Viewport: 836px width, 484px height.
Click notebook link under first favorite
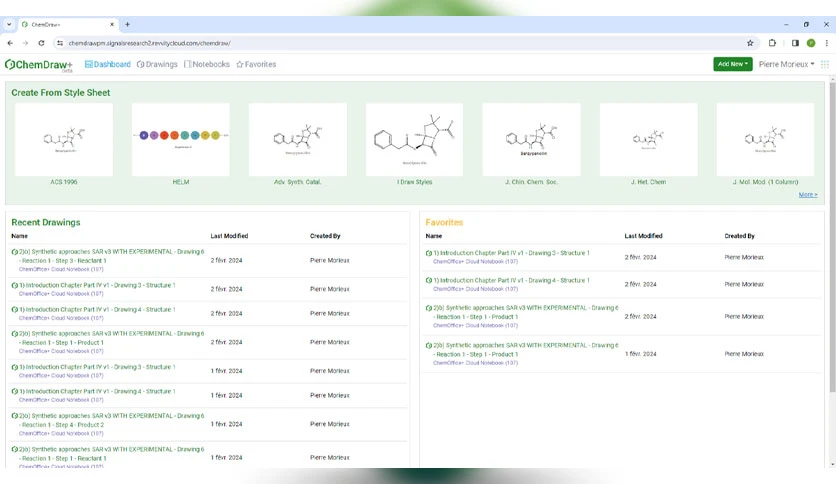point(475,262)
